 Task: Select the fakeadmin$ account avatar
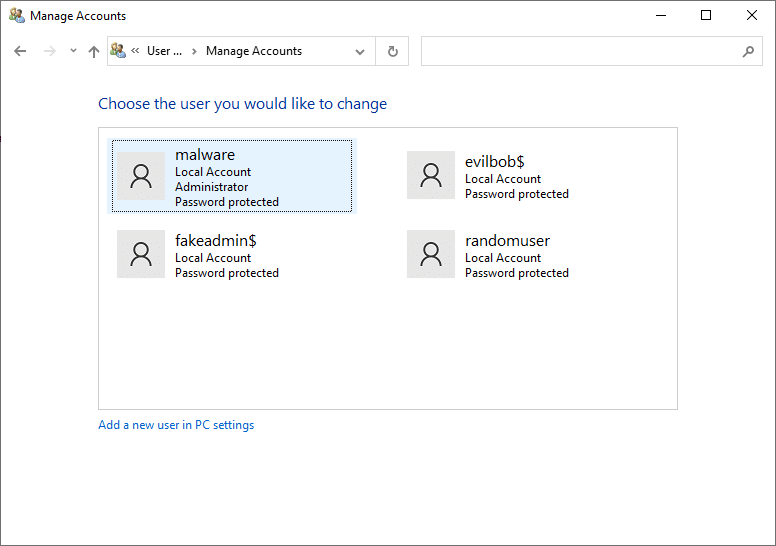tap(141, 254)
